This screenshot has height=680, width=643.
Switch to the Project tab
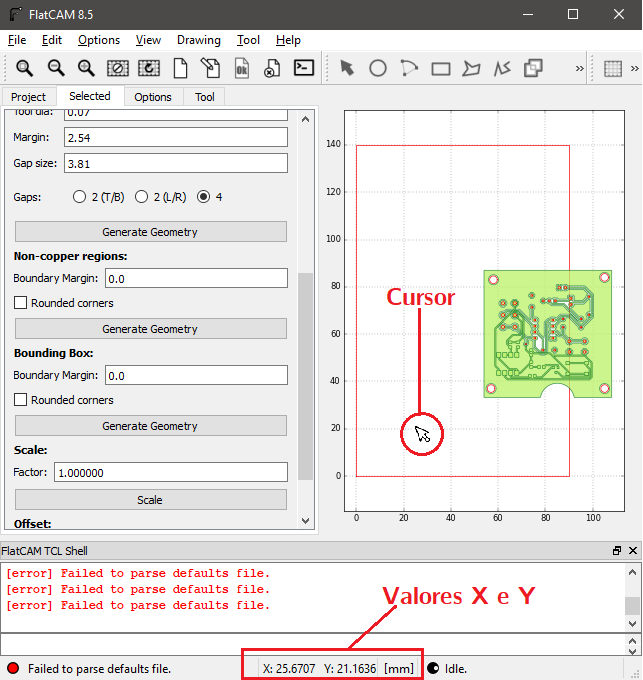(28, 97)
